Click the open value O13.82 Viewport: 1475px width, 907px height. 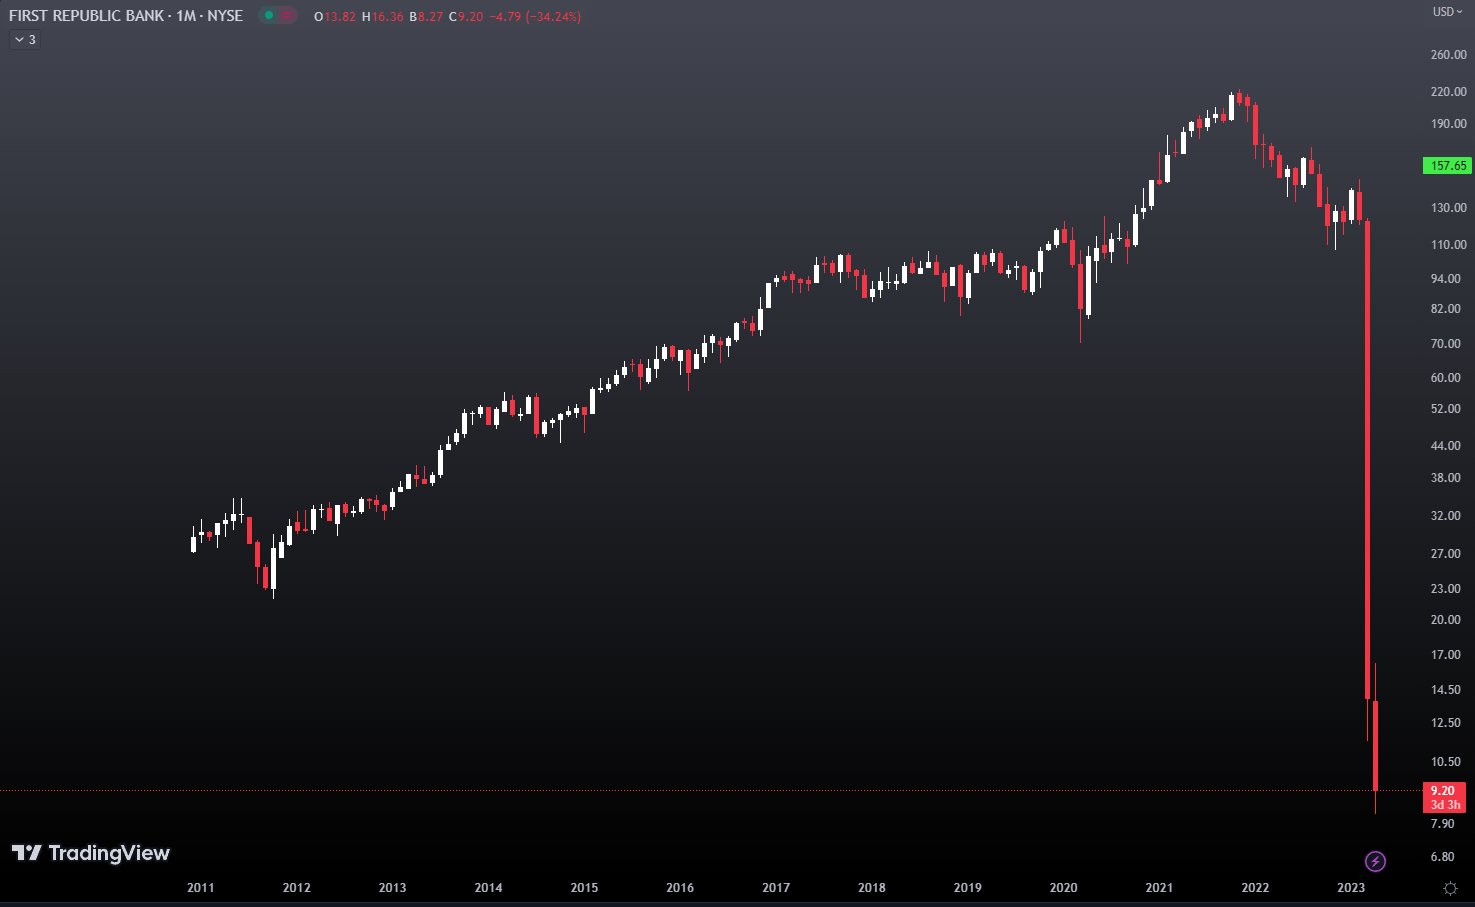click(x=335, y=17)
